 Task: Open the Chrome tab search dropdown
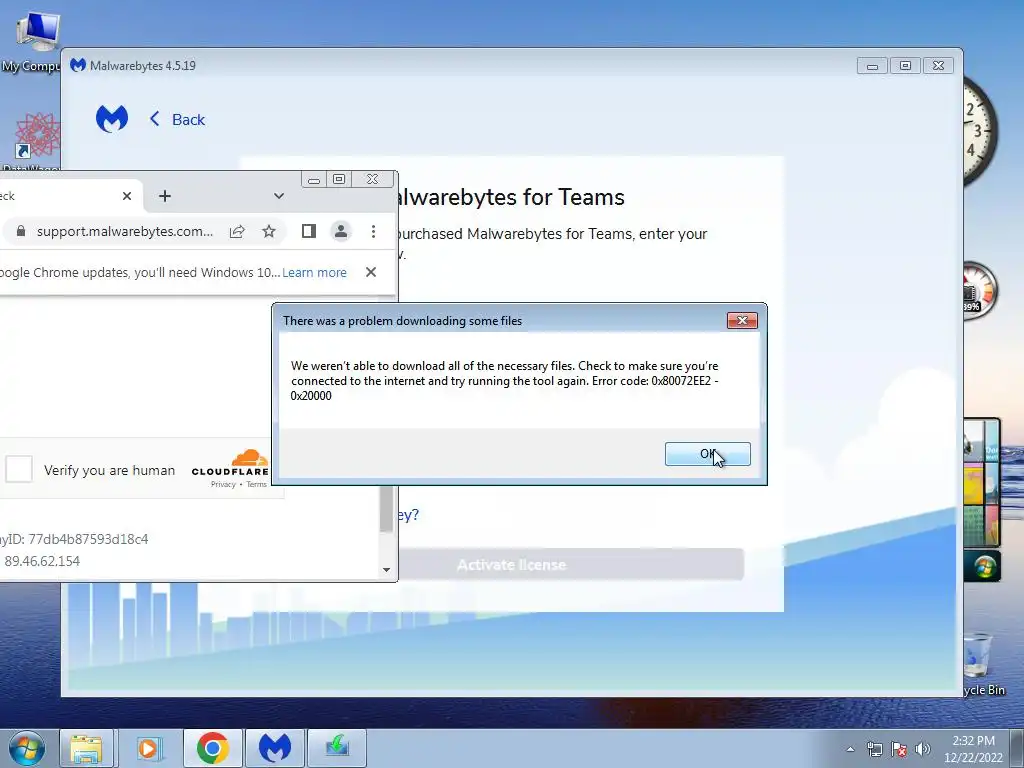pyautogui.click(x=279, y=196)
